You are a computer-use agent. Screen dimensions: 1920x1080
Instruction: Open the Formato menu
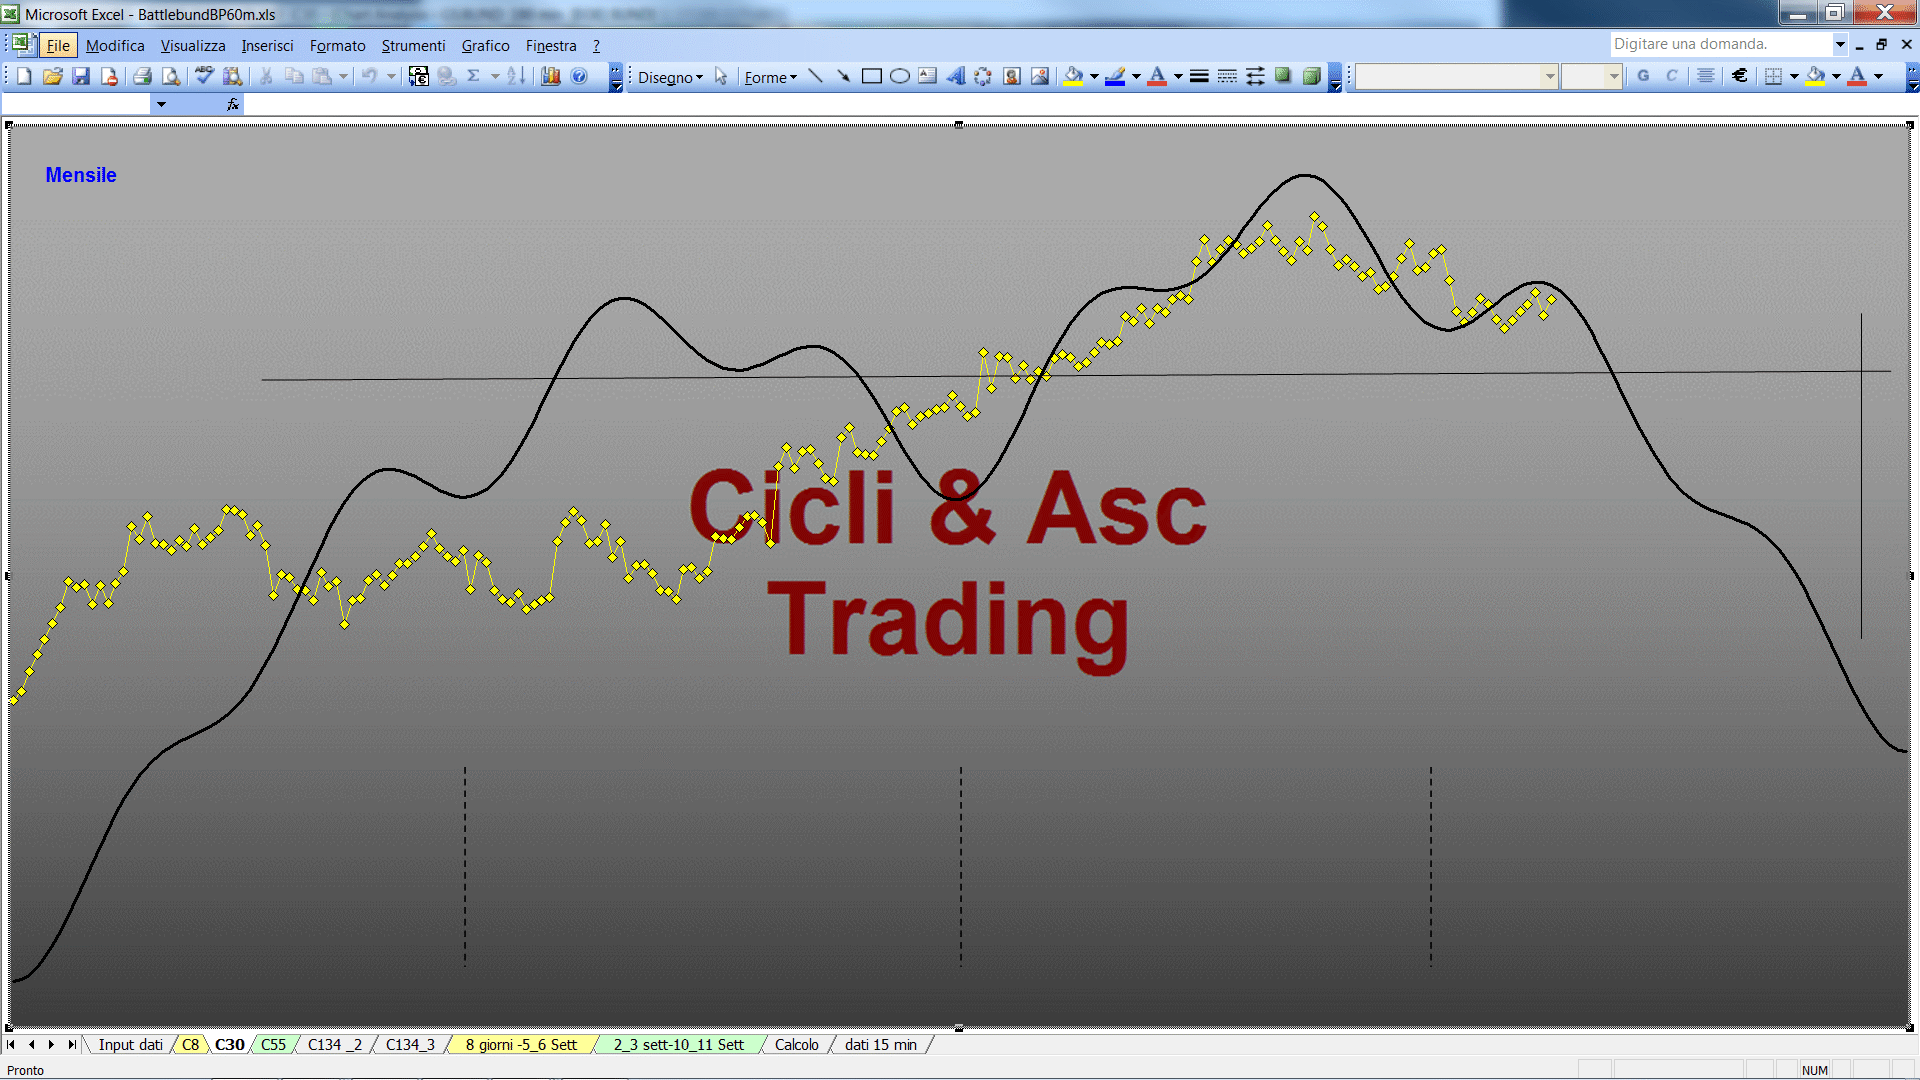click(337, 46)
